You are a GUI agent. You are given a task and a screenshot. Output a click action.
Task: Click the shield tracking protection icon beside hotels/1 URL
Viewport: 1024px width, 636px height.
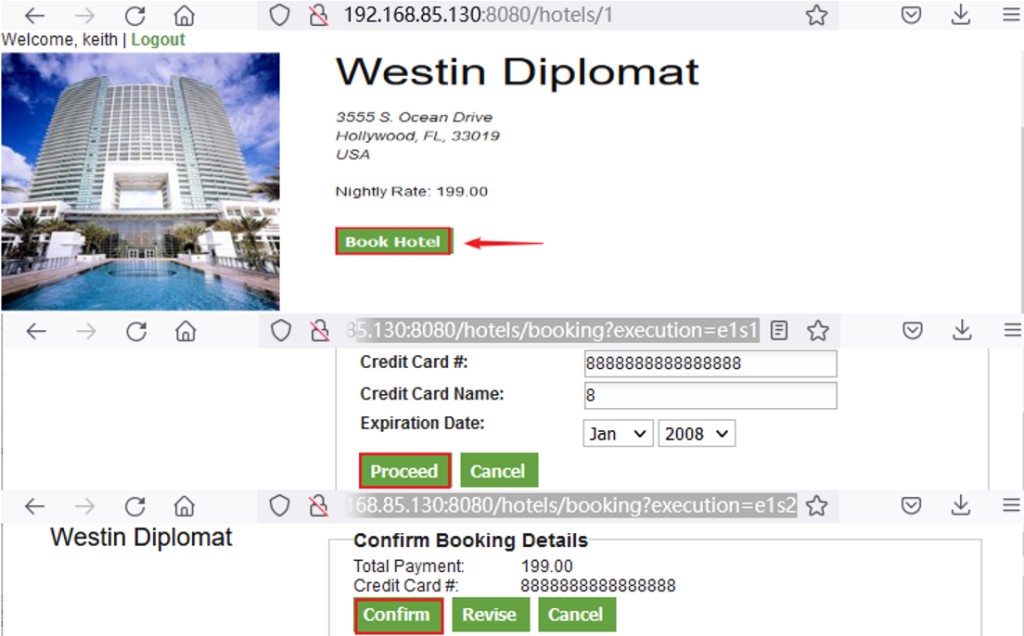pyautogui.click(x=280, y=15)
